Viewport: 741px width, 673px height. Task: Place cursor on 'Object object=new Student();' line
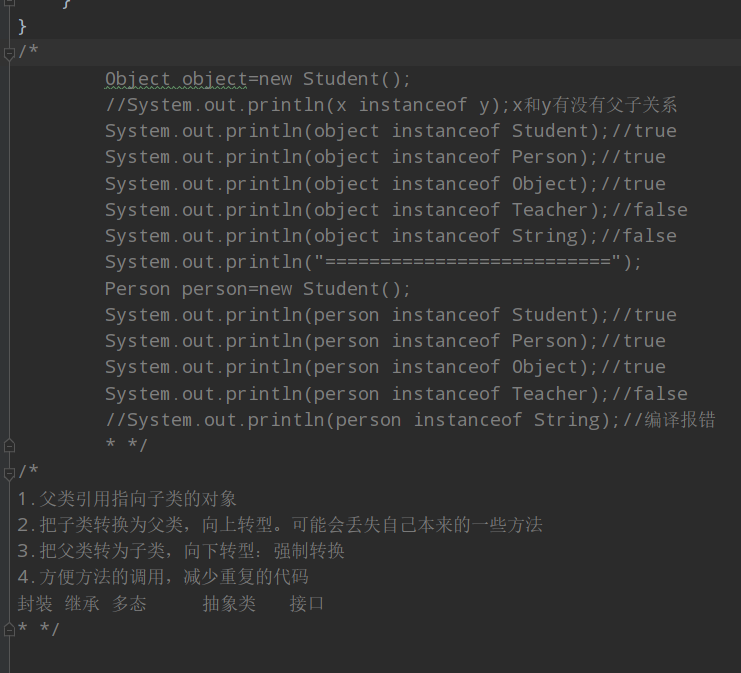(257, 79)
